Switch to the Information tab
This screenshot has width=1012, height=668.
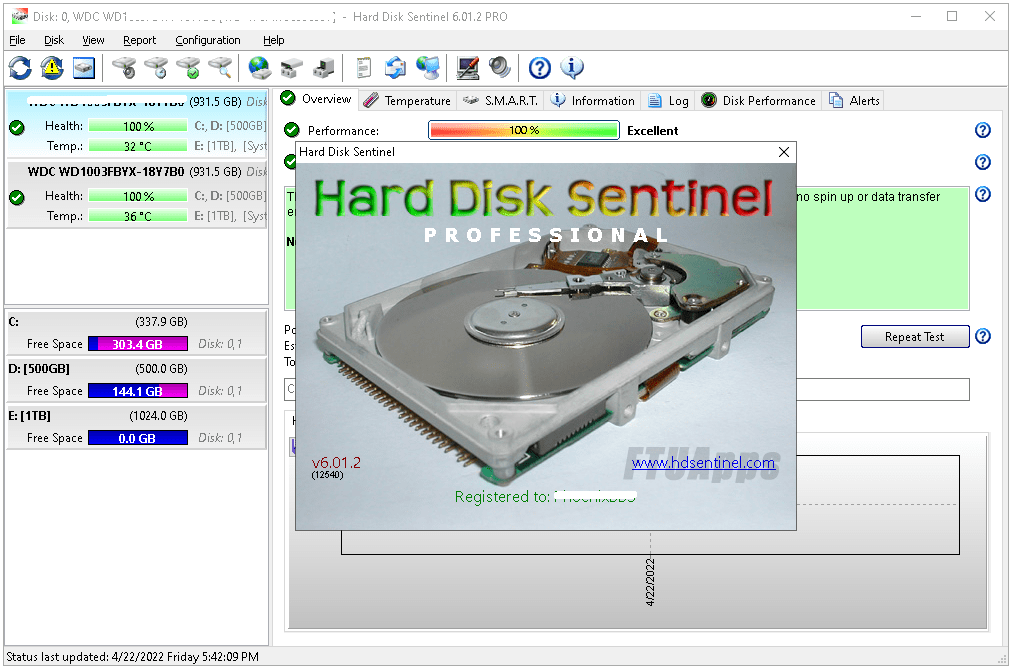(592, 101)
